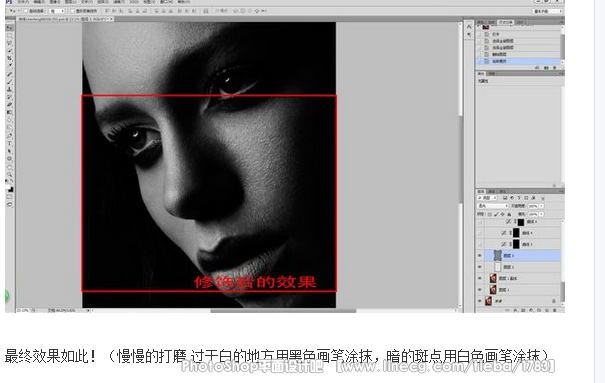The image size is (605, 383).
Task: Select the Path Selection tool
Action: click(9, 151)
